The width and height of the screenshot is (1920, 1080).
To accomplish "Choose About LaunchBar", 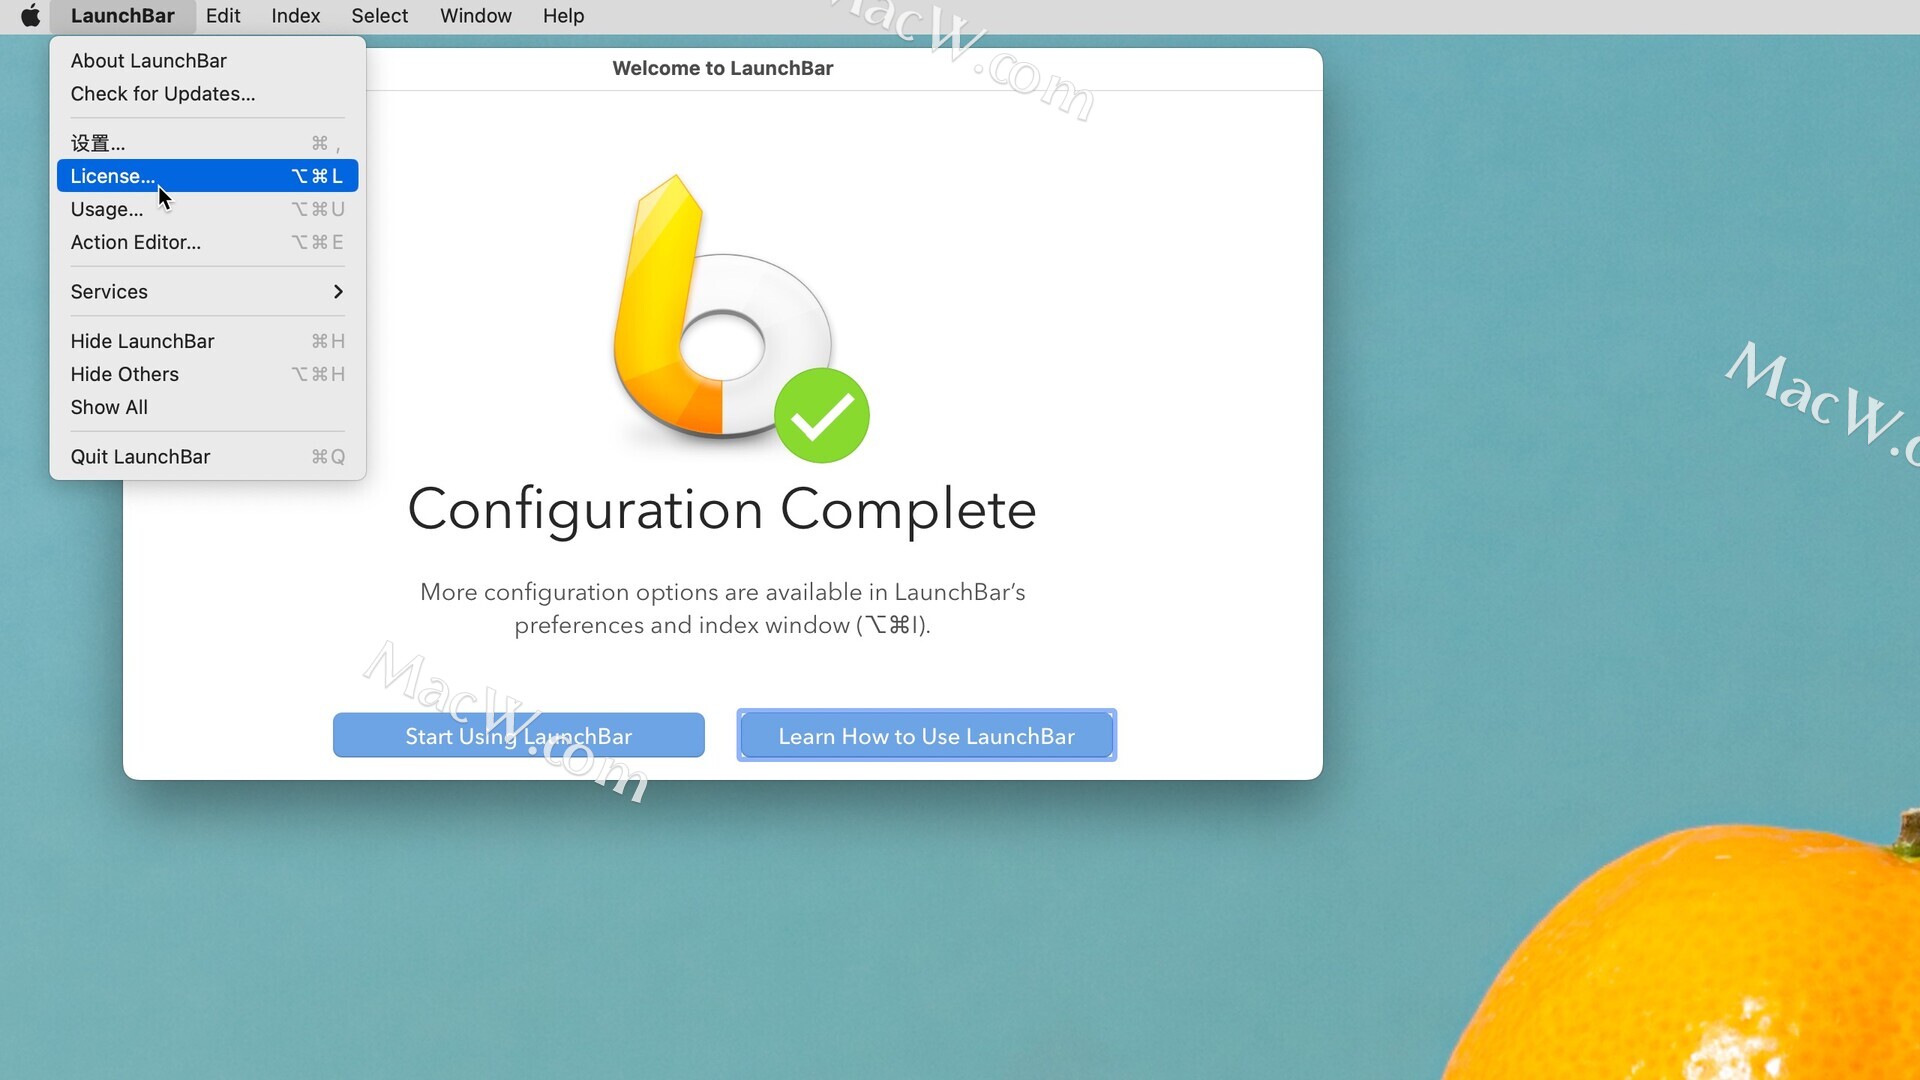I will click(207, 61).
